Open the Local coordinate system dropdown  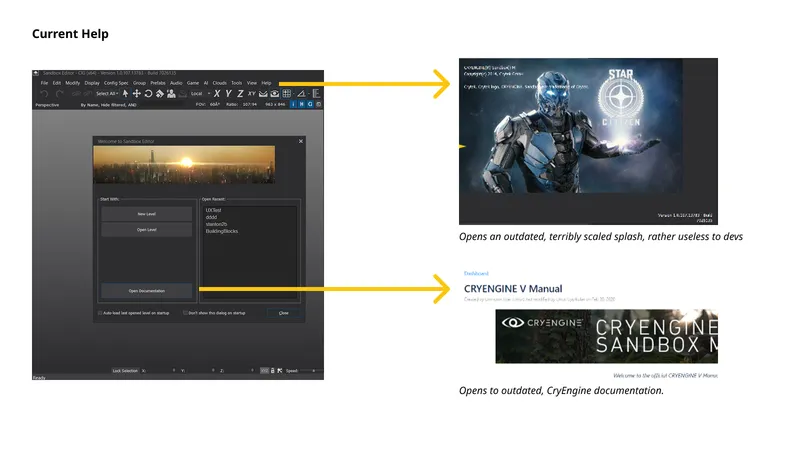pyautogui.click(x=200, y=93)
